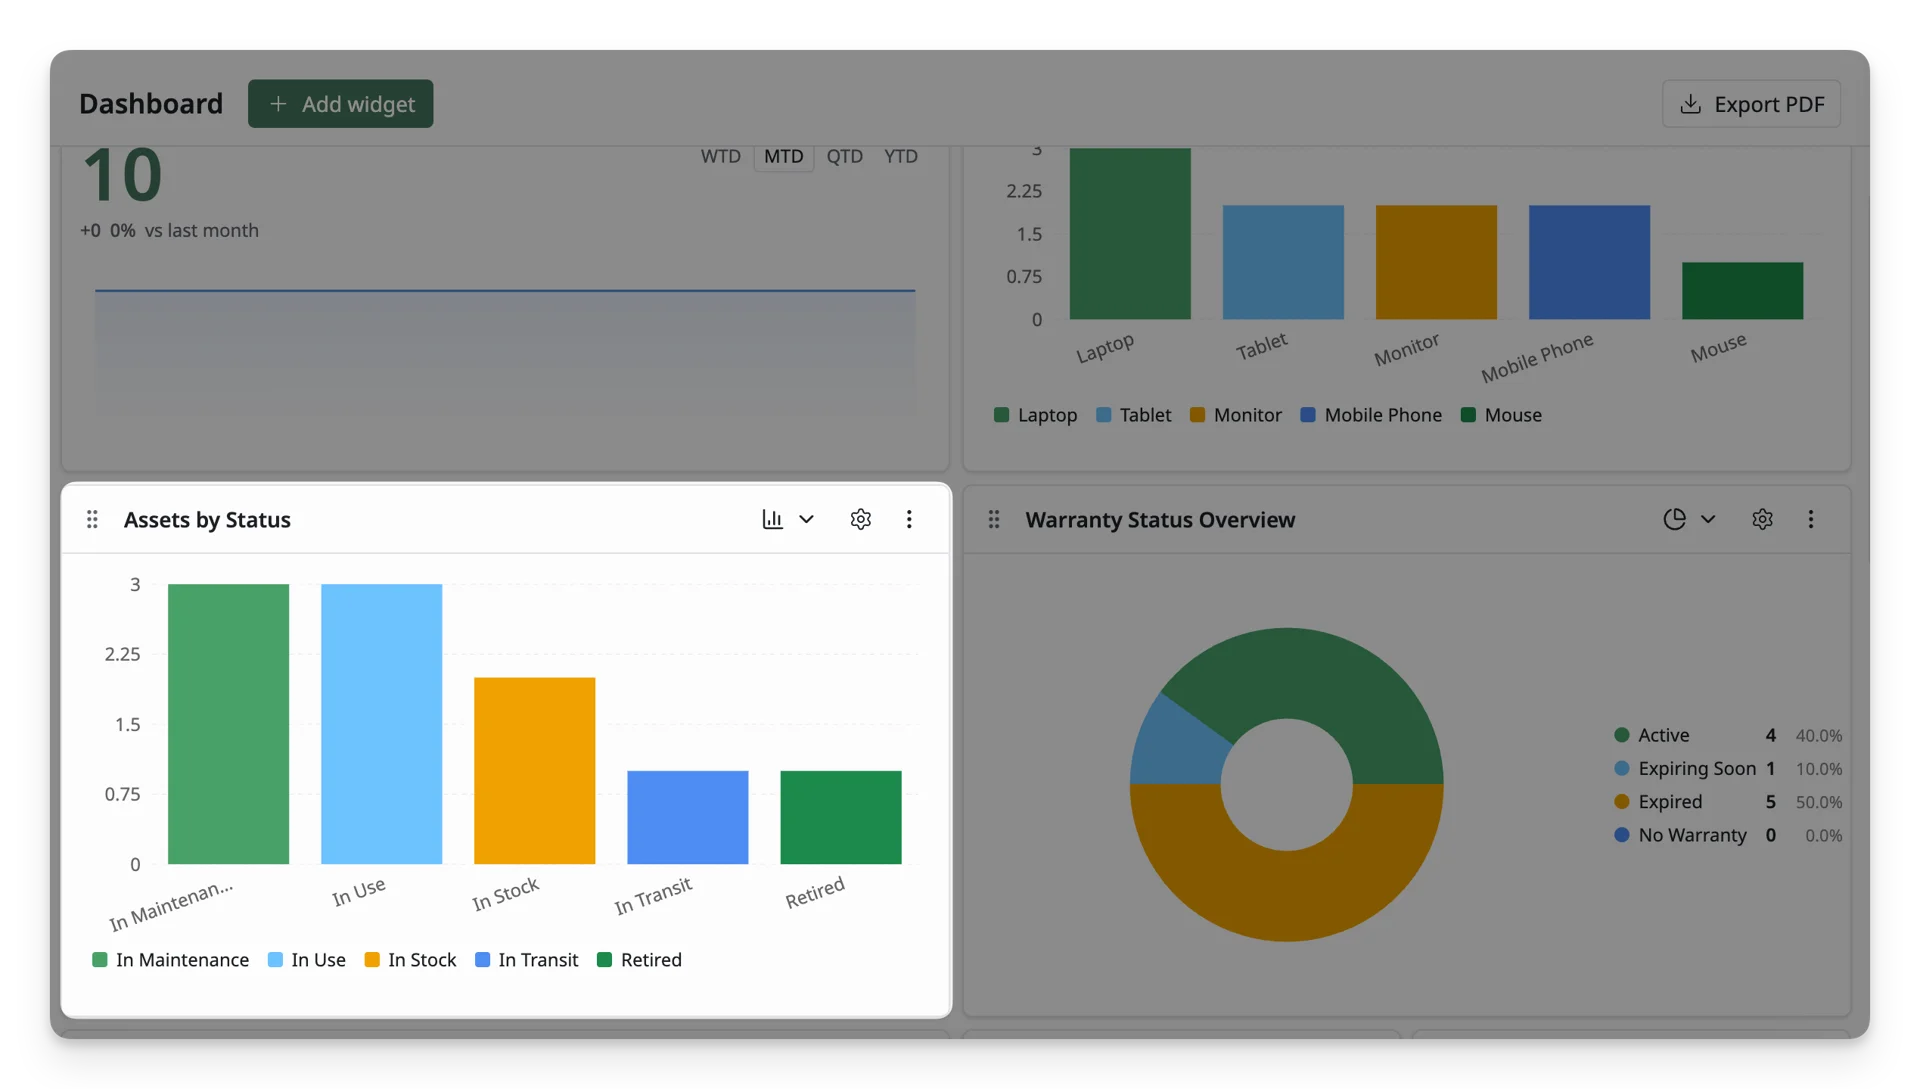Toggle Mobile Phone legend item
1920x1089 pixels.
click(x=1371, y=415)
